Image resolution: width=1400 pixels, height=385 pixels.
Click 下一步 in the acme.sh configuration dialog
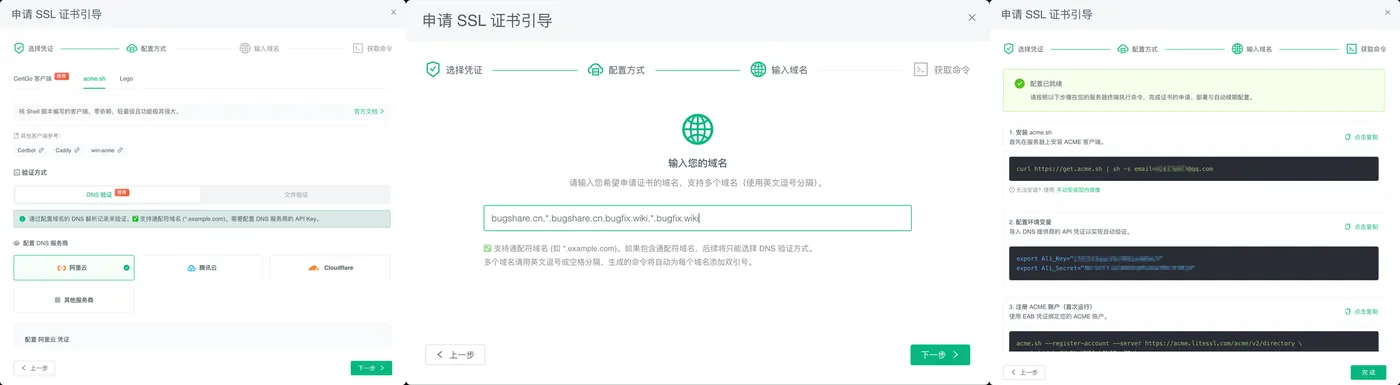[371, 368]
